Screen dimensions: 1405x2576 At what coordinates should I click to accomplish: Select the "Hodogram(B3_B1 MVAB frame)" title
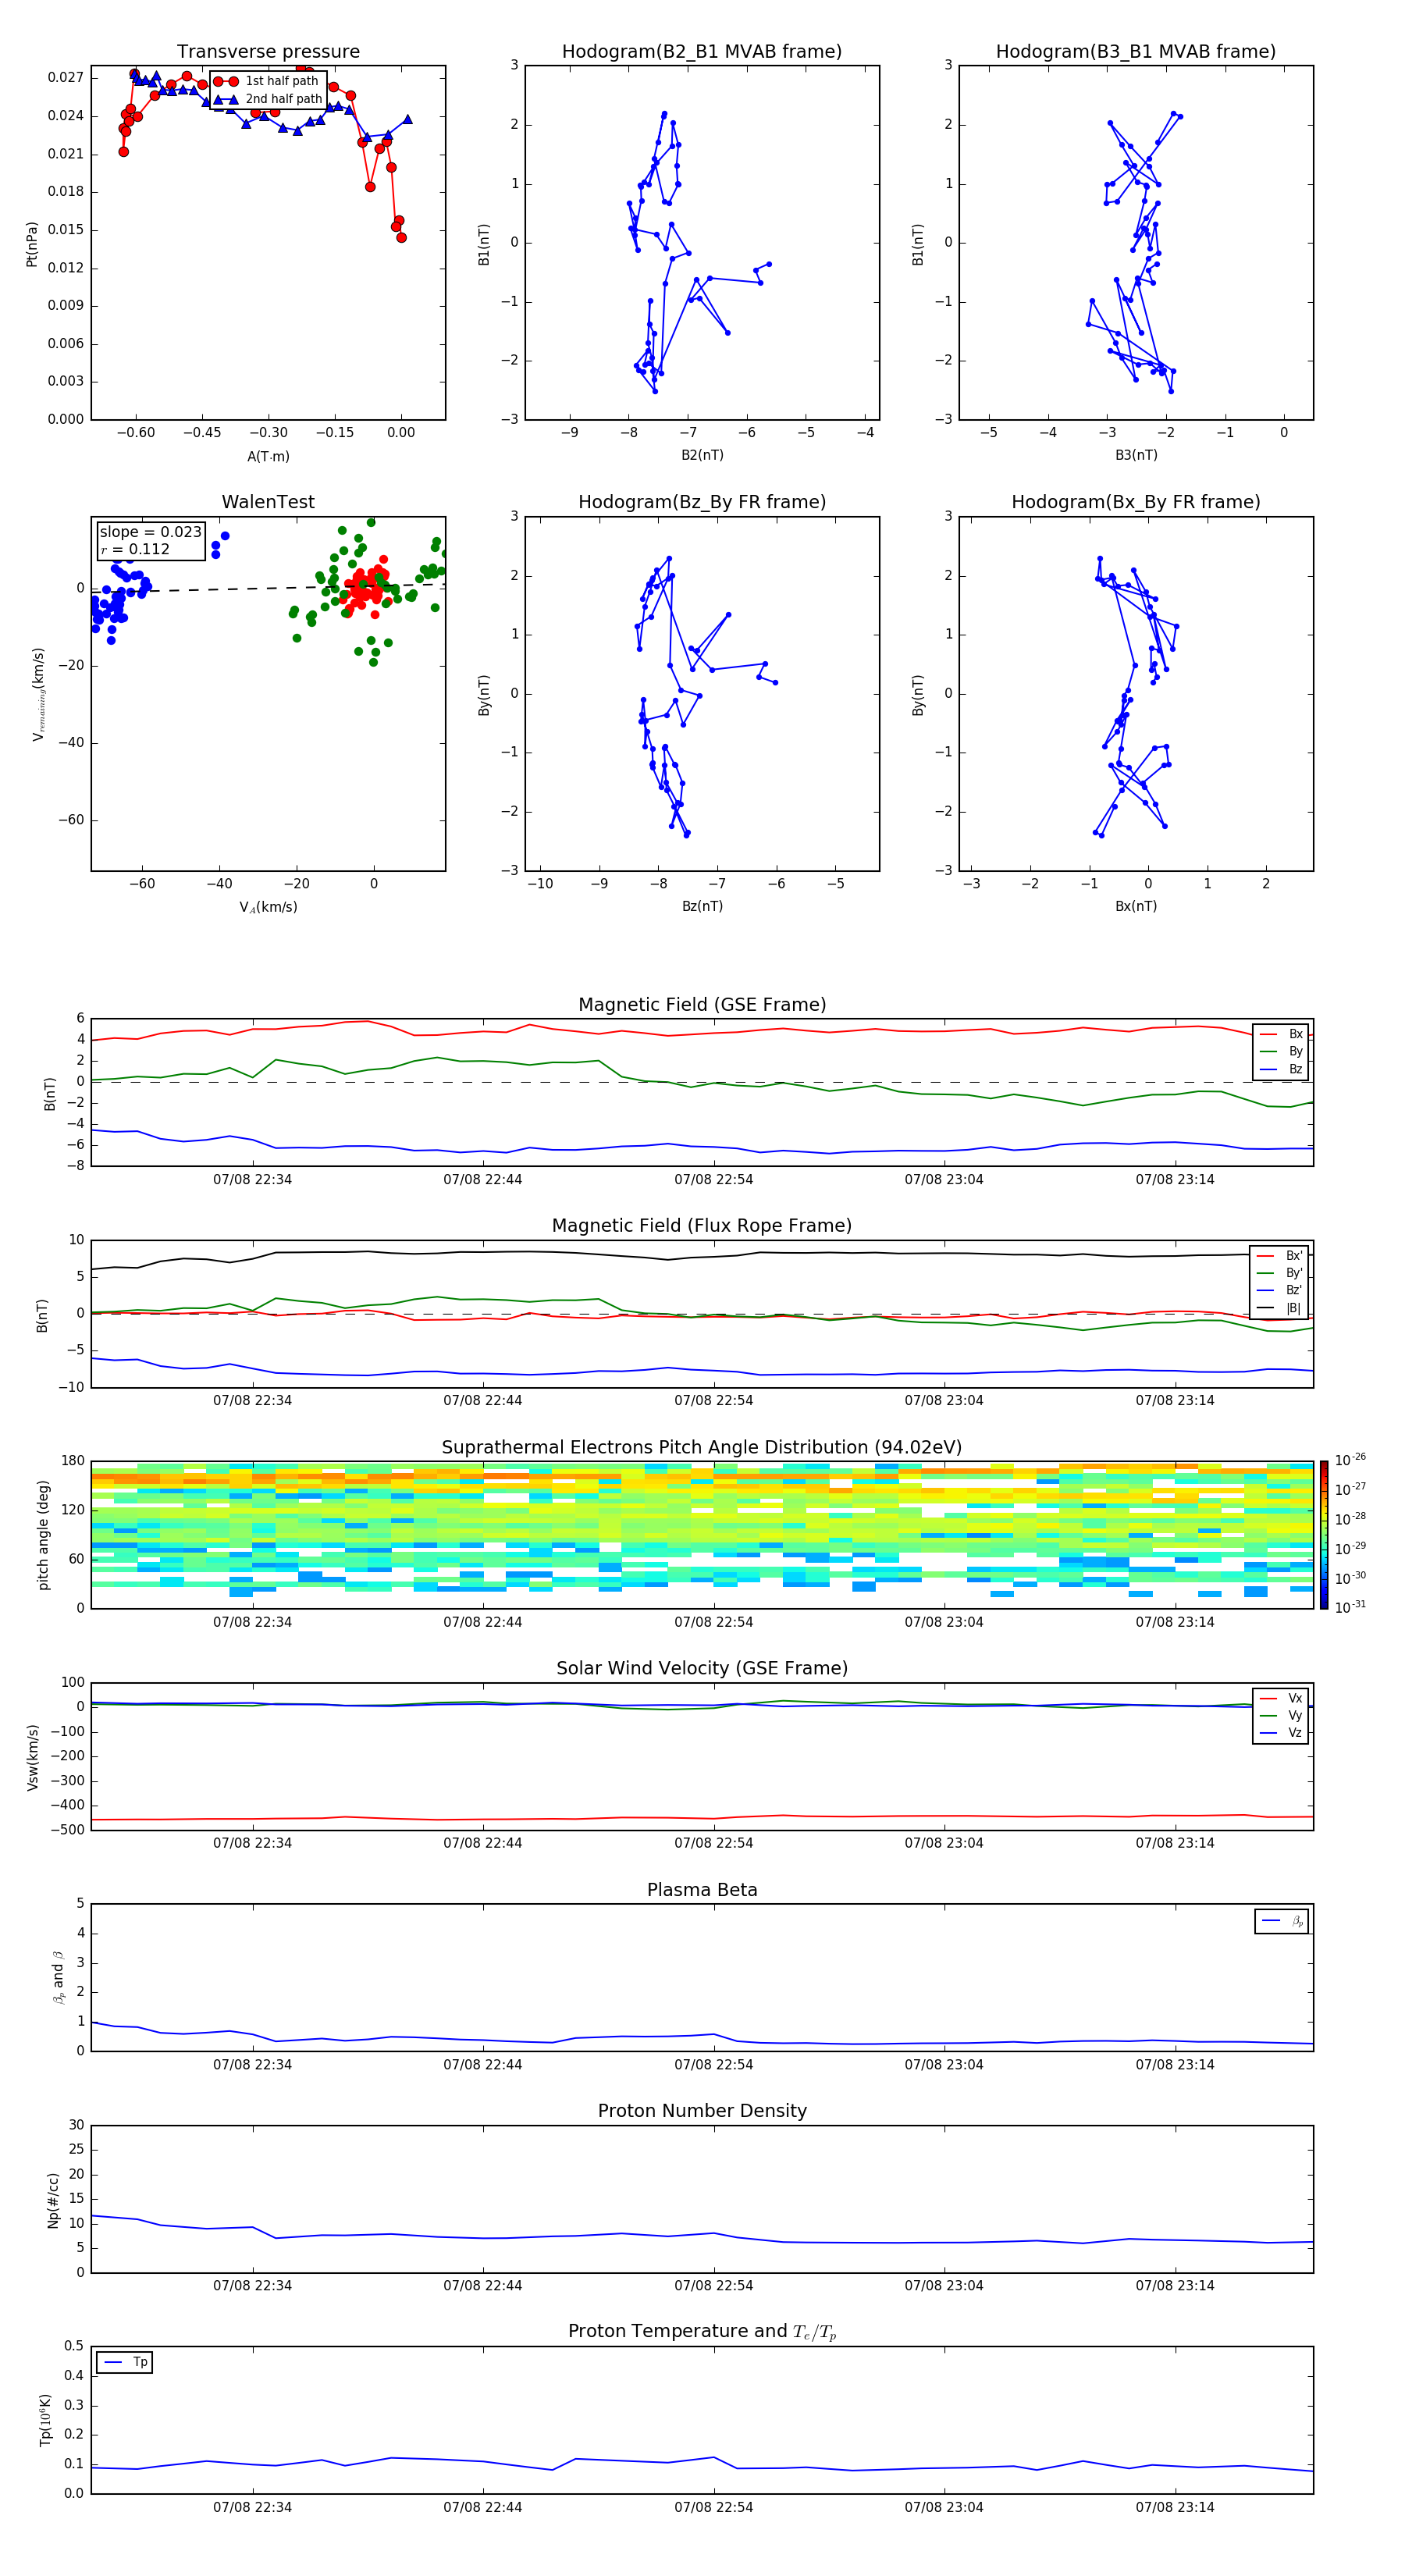point(1136,52)
